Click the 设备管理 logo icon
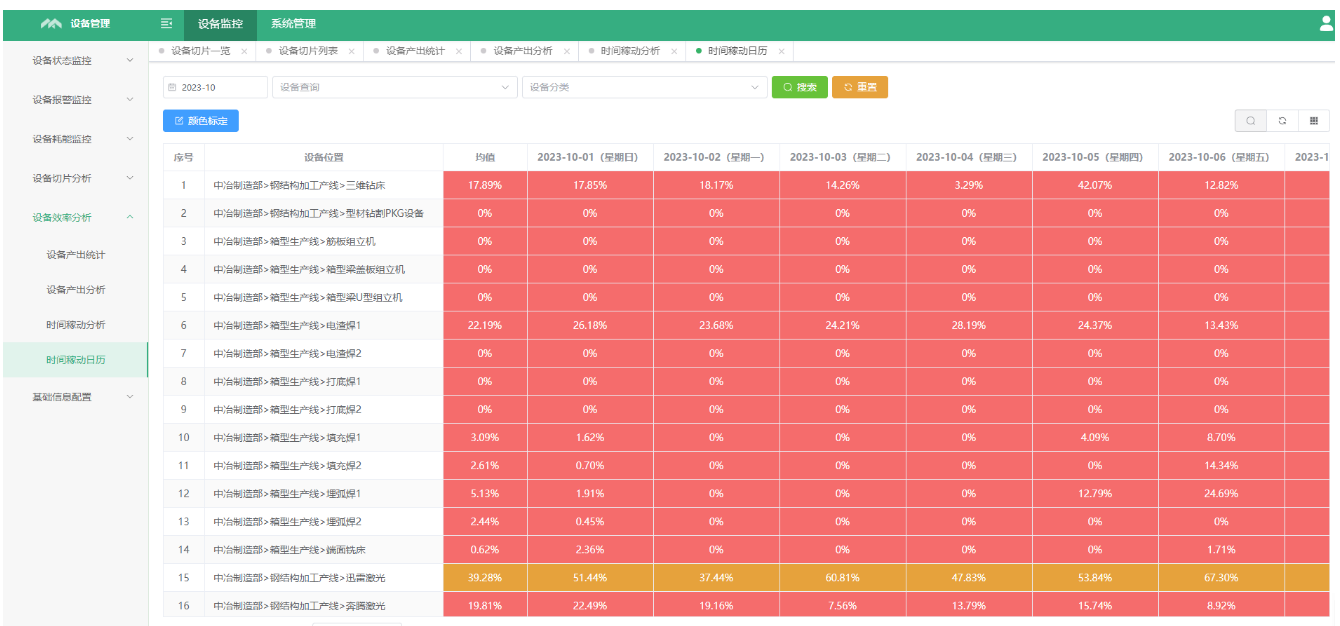This screenshot has width=1340, height=626. pyautogui.click(x=51, y=24)
